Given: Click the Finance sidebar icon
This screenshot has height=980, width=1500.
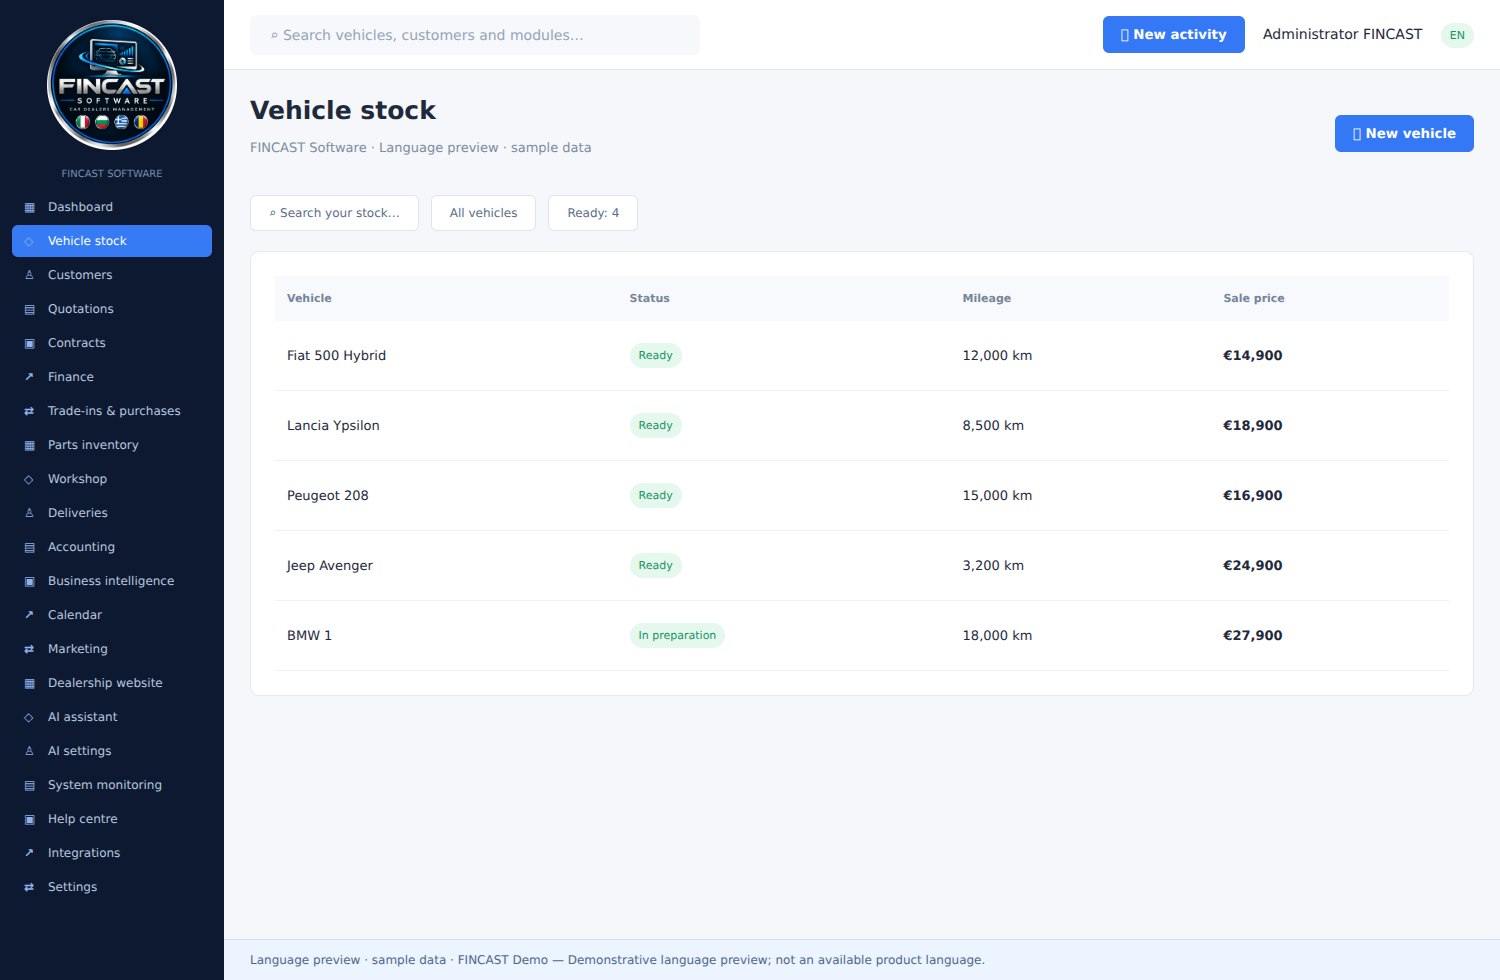Looking at the screenshot, I should pos(29,377).
